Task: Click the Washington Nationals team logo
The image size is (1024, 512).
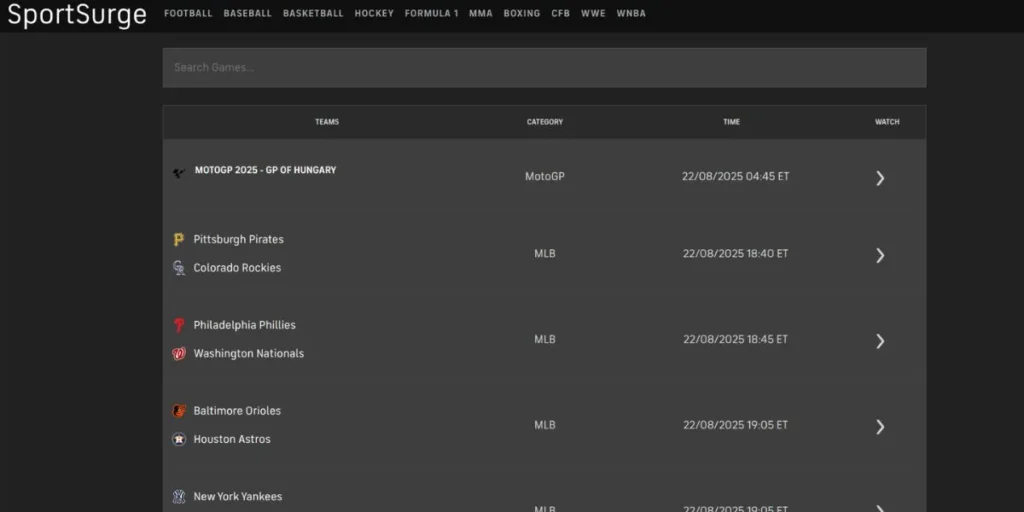Action: [178, 353]
